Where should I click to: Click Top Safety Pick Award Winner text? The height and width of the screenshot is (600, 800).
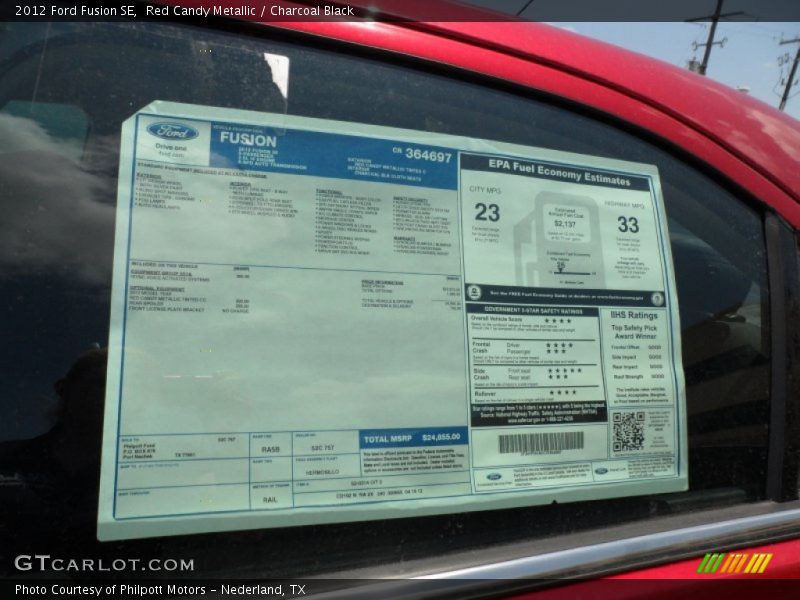[634, 332]
